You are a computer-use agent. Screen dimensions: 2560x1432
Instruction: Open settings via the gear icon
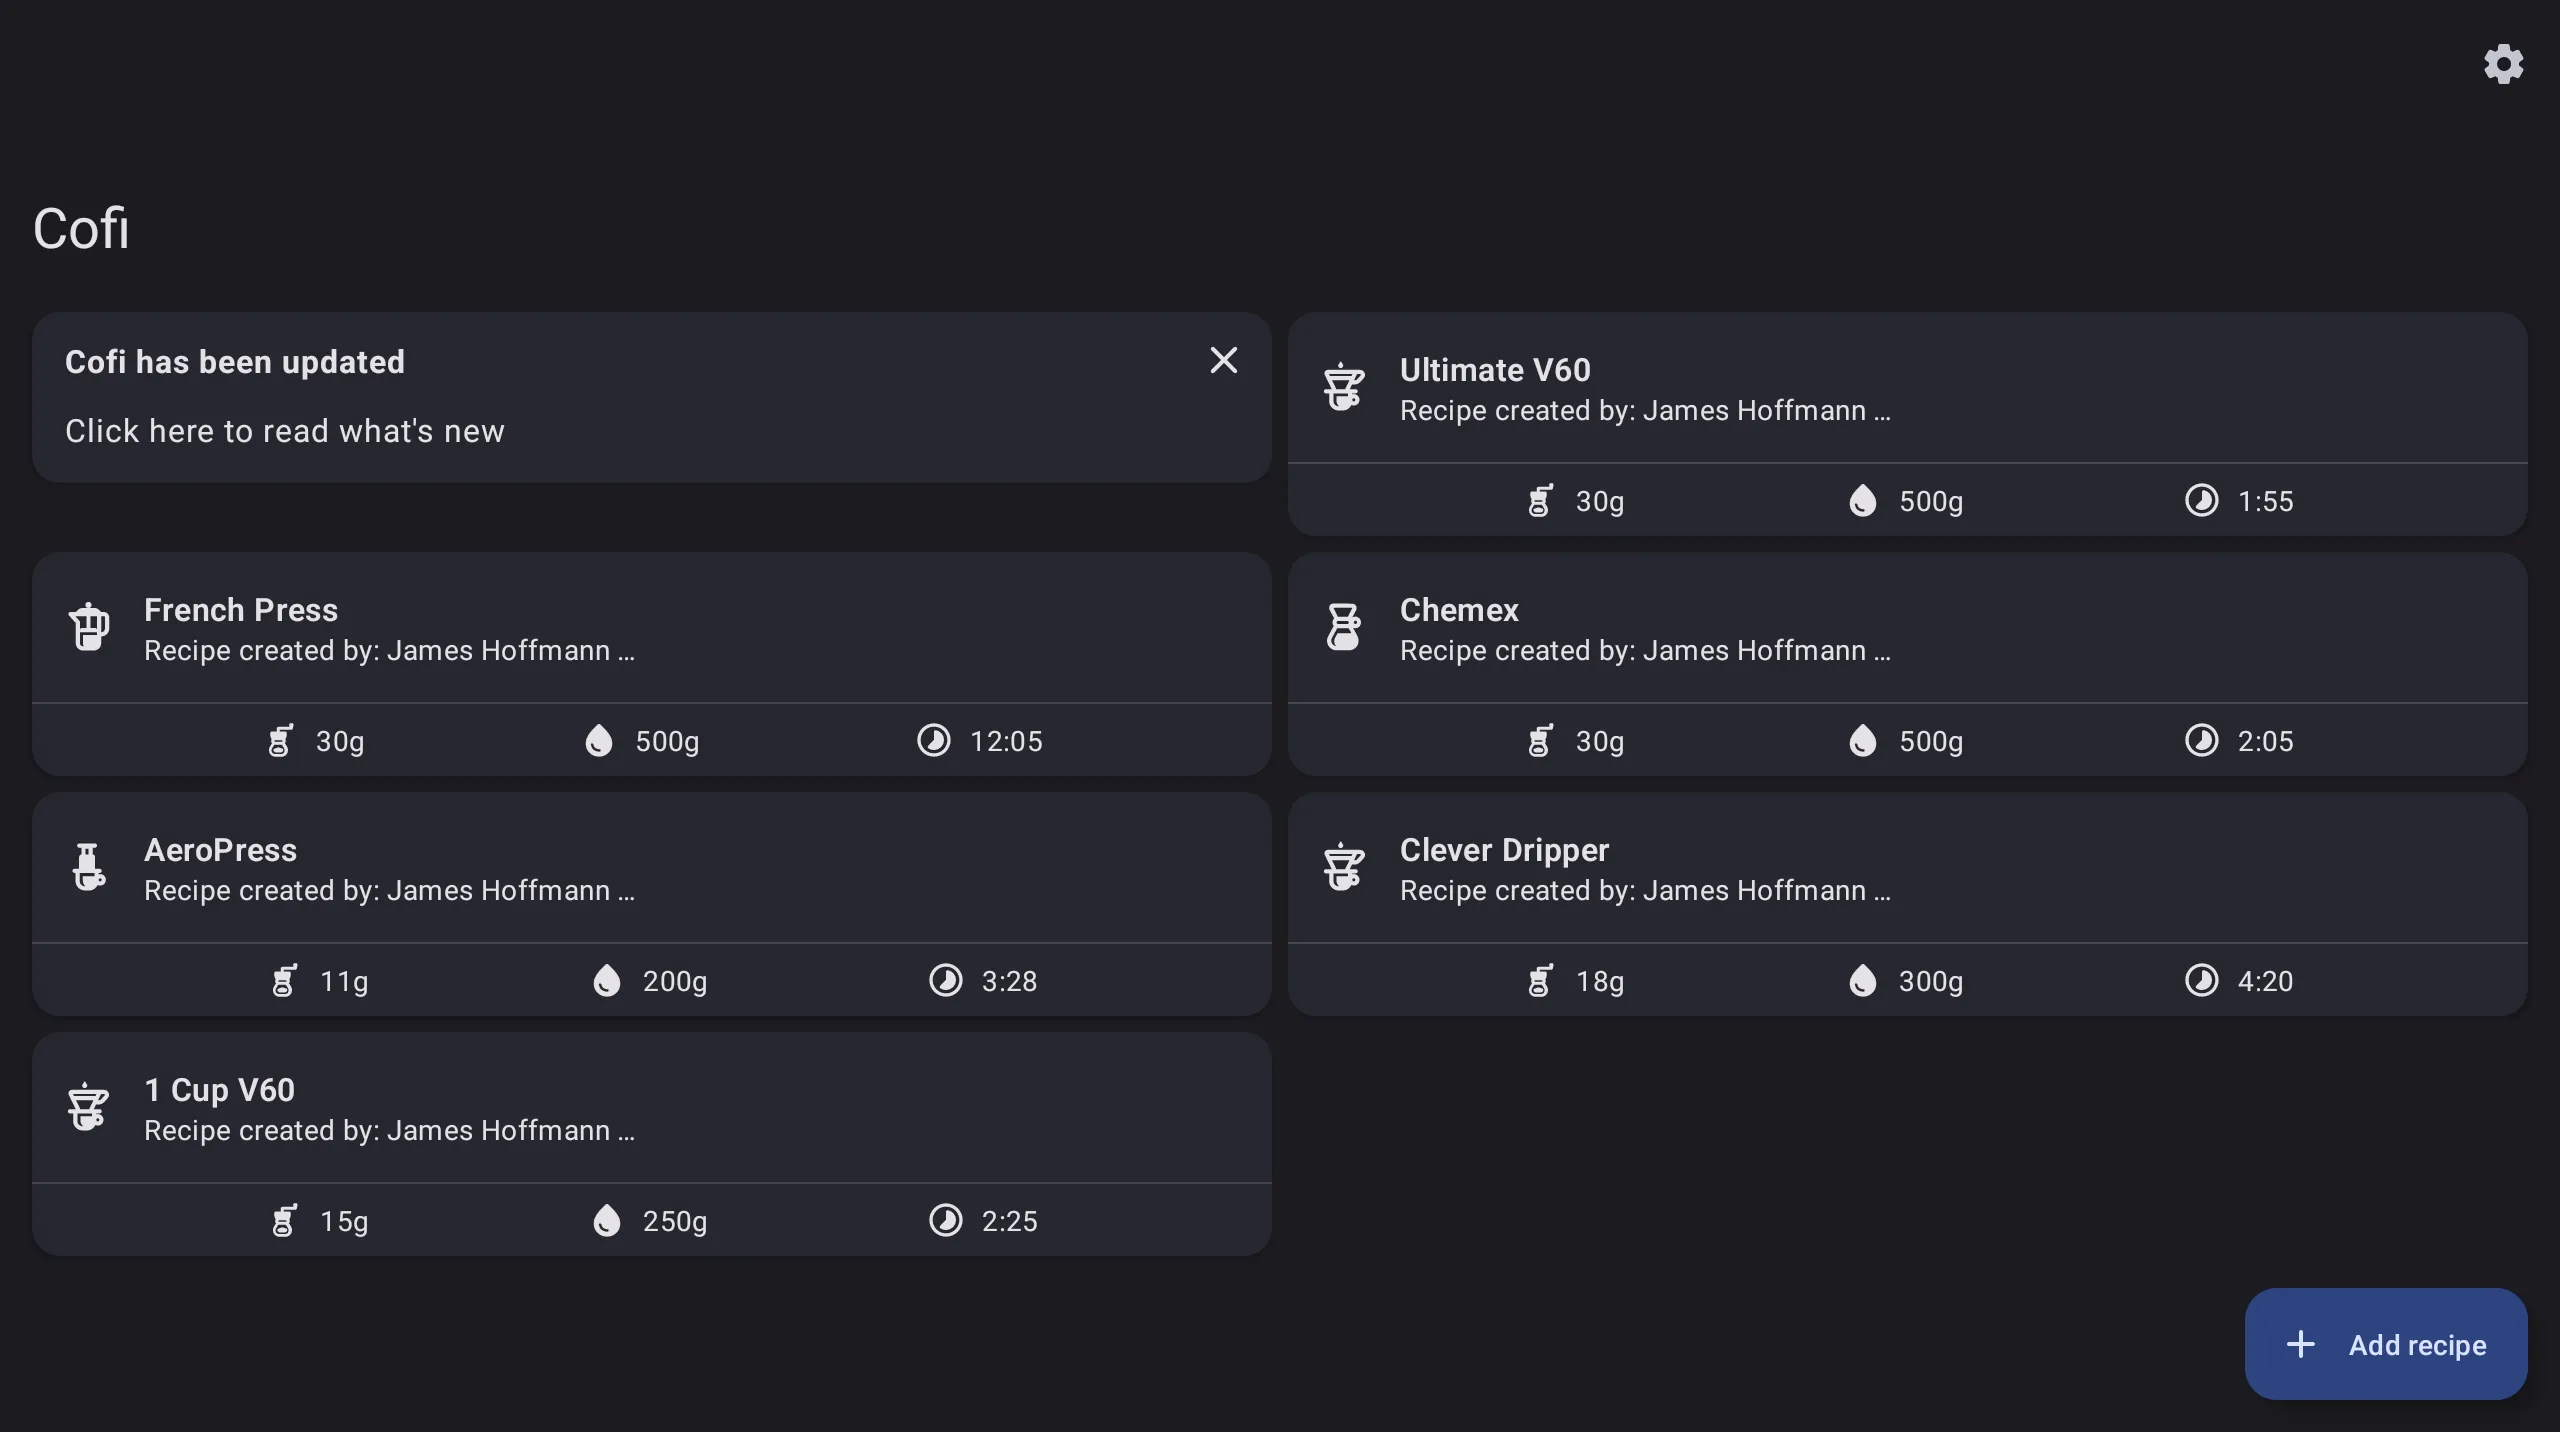[x=2503, y=63]
